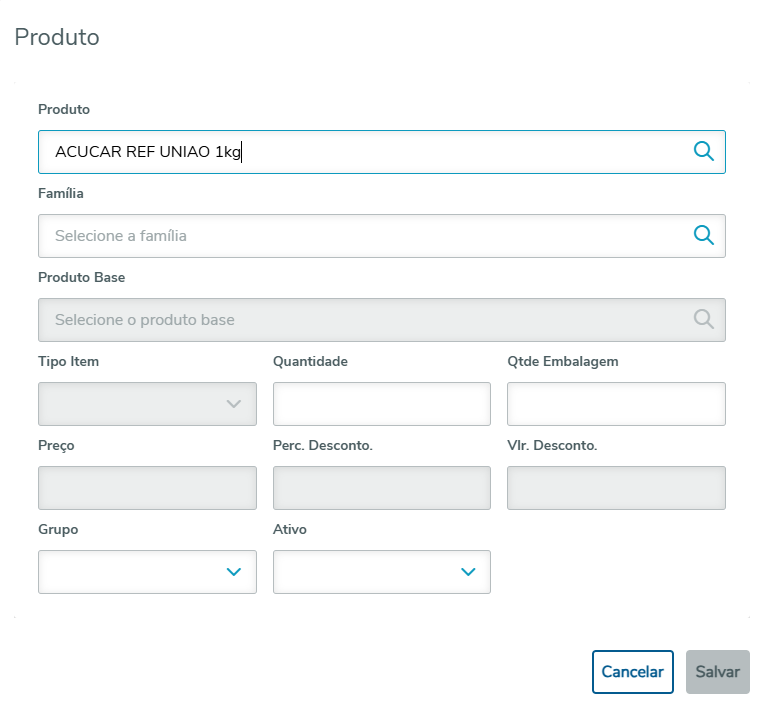
Task: Focus the Produto text field containing ACUCAR REF UNIAO
Action: point(360,152)
